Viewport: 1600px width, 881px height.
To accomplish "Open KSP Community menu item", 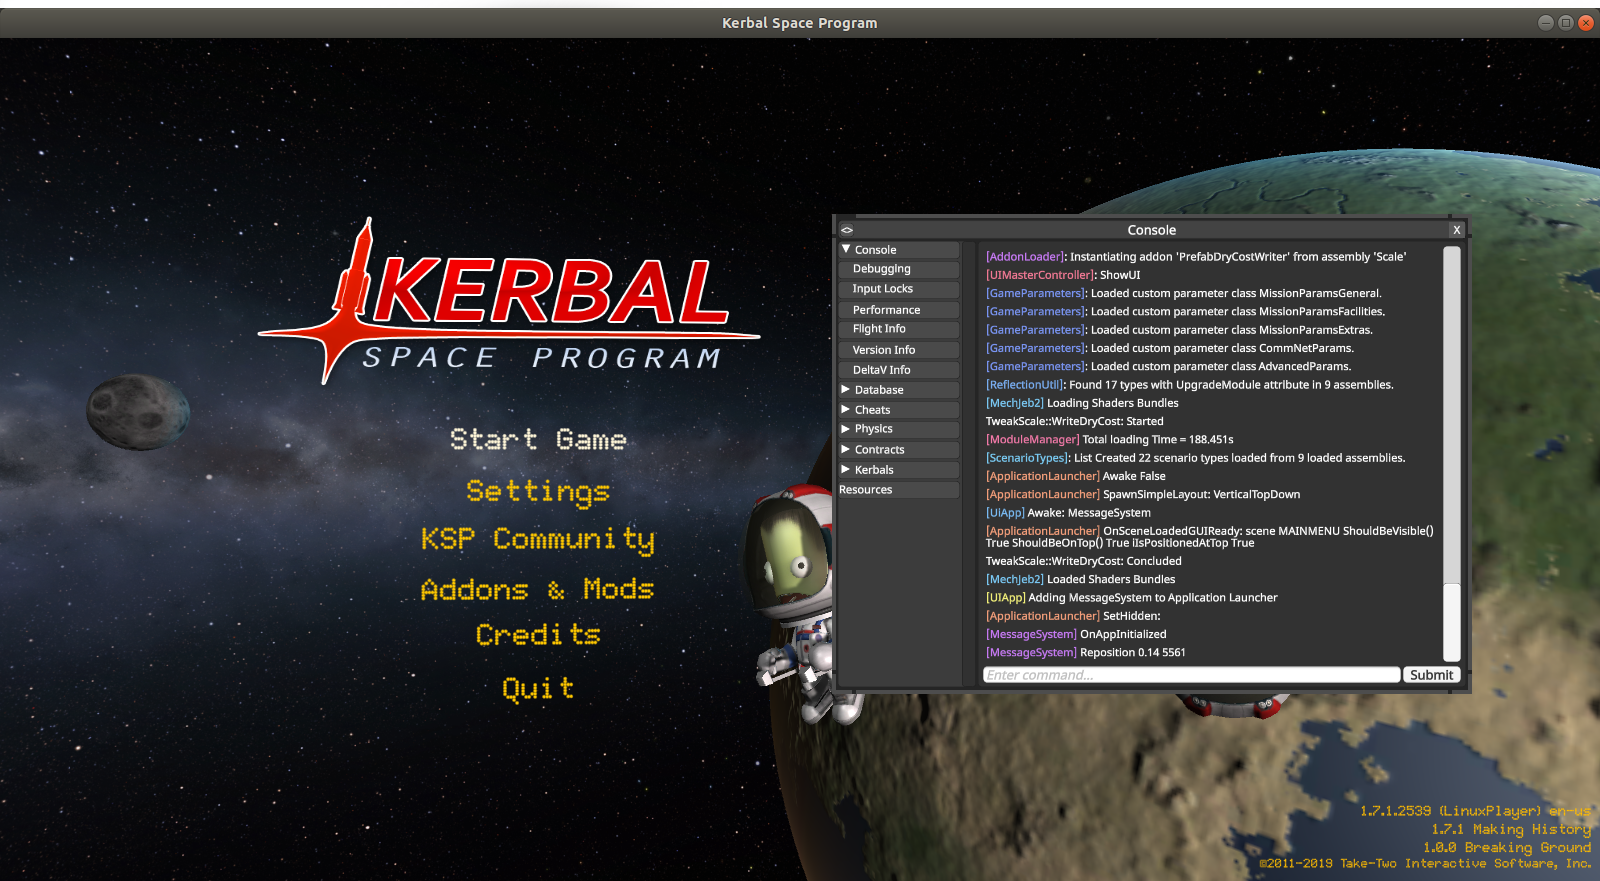I will click(538, 540).
